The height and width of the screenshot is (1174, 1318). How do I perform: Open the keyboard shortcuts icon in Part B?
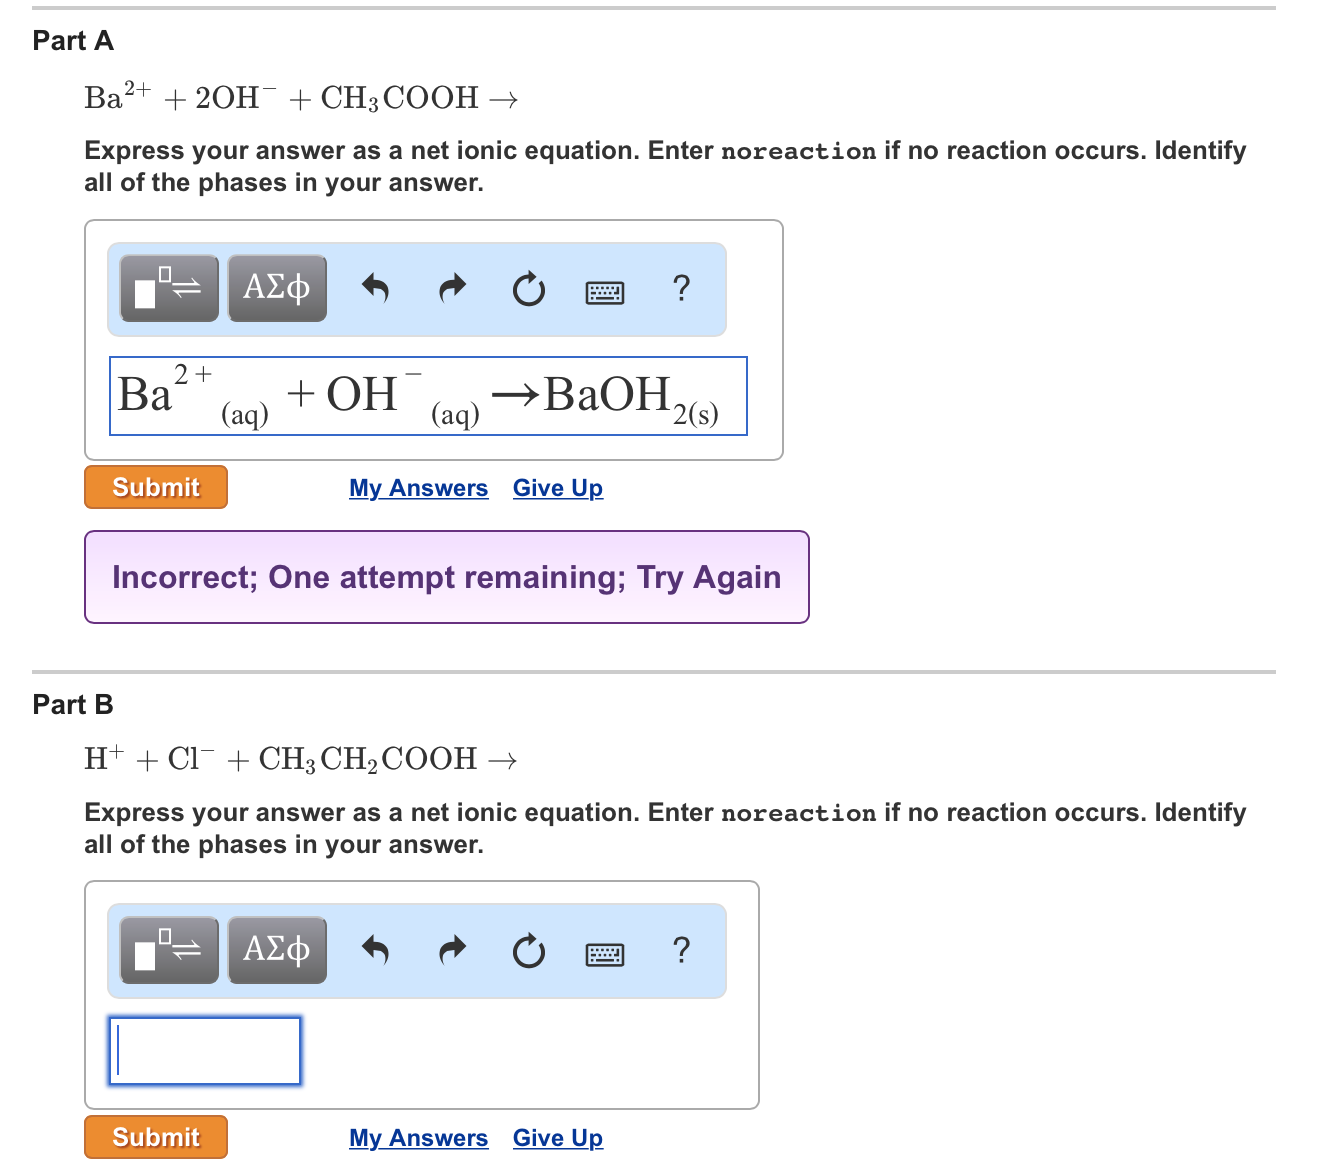point(604,953)
